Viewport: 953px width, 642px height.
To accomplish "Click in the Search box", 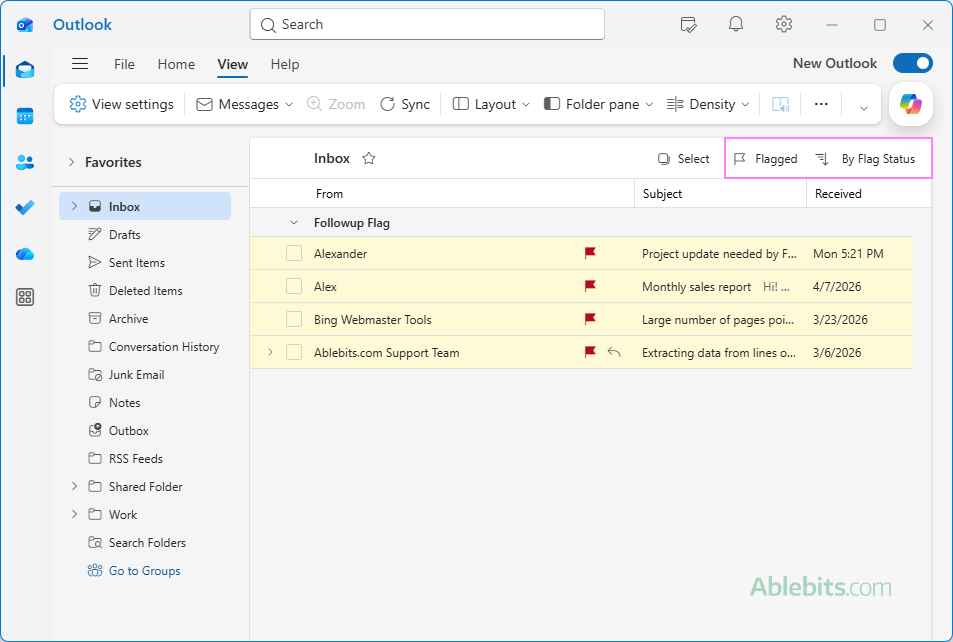I will 427,24.
